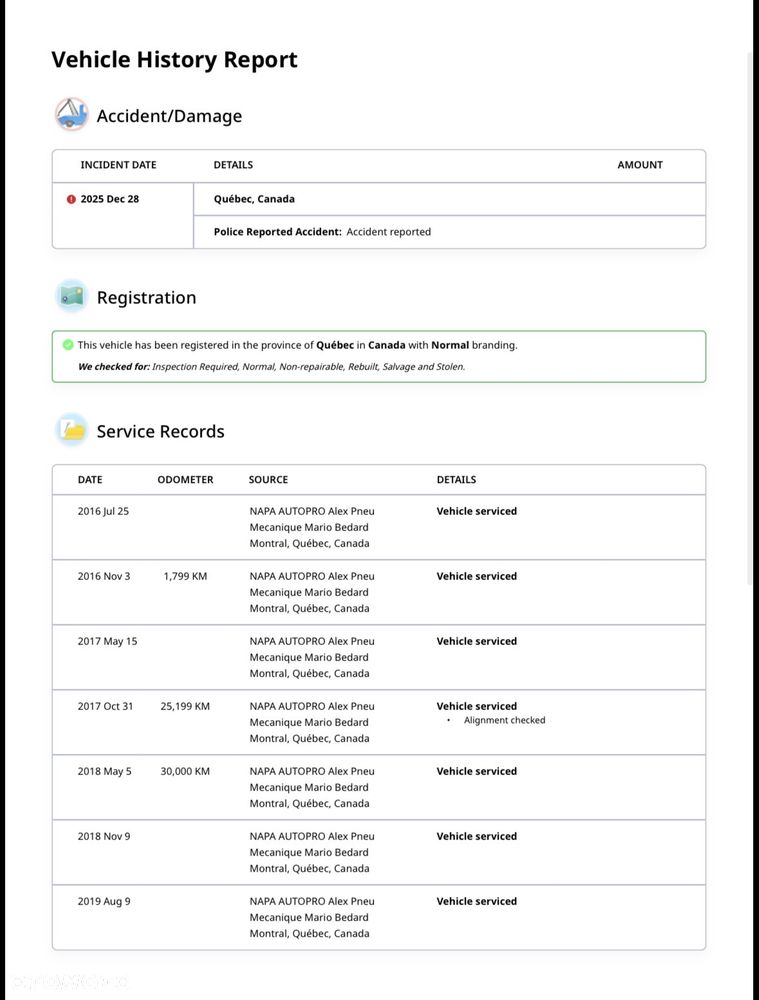Screen dimensions: 759x1000
Task: Click the Service Records heading
Action: (160, 431)
